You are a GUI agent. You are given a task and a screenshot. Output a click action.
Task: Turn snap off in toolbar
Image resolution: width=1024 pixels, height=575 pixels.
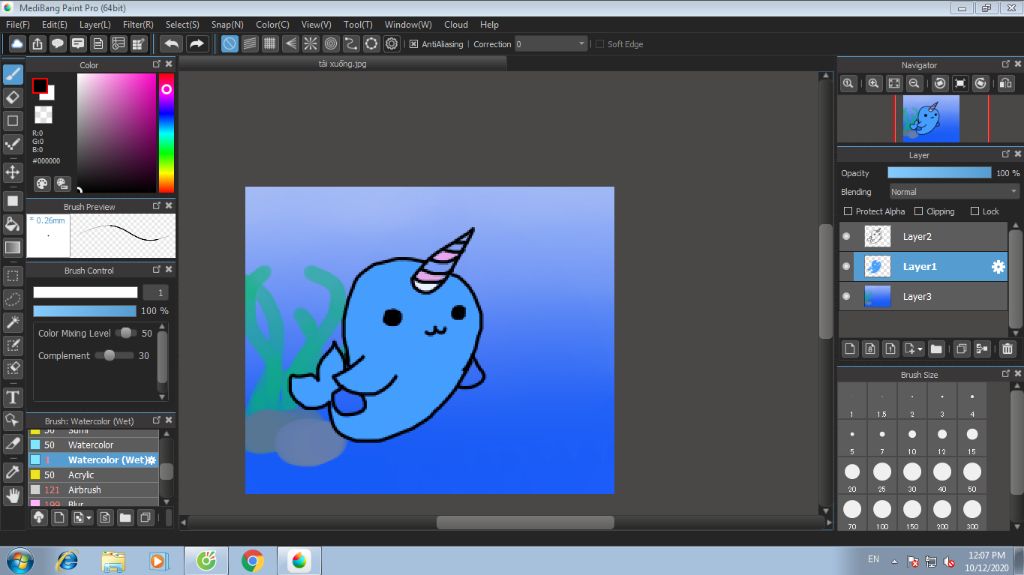tap(229, 44)
